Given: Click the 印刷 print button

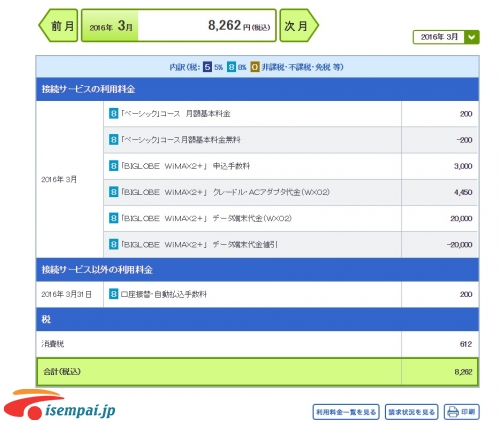Looking at the screenshot, I should tap(462, 412).
